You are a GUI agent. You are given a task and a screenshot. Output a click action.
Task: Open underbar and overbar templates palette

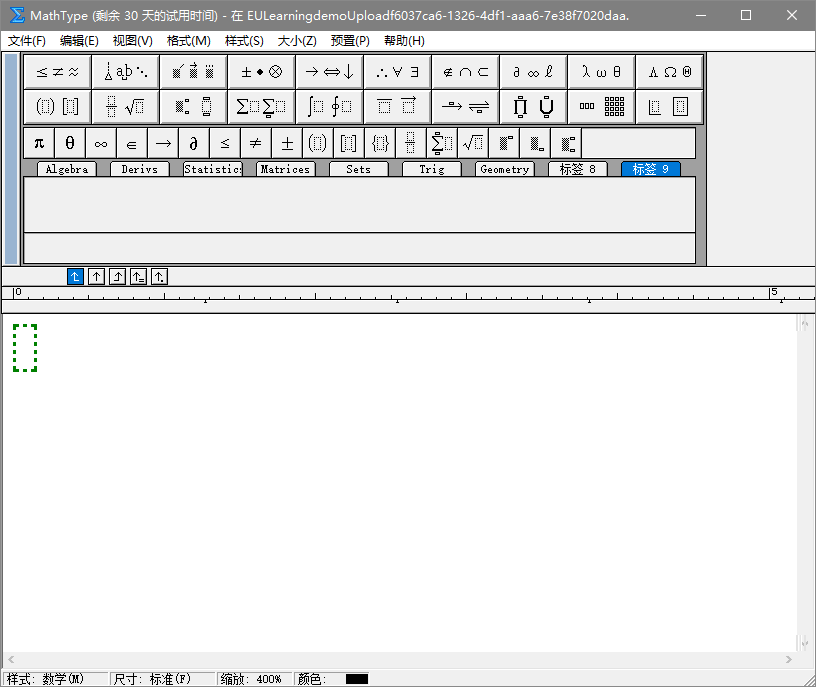click(398, 107)
